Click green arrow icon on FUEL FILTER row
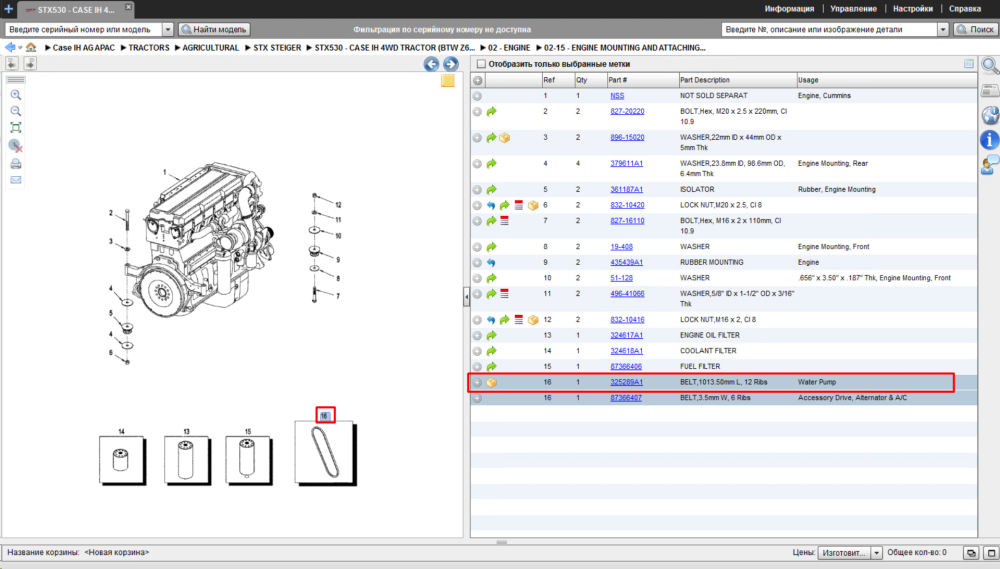The image size is (1000, 569). pos(492,367)
